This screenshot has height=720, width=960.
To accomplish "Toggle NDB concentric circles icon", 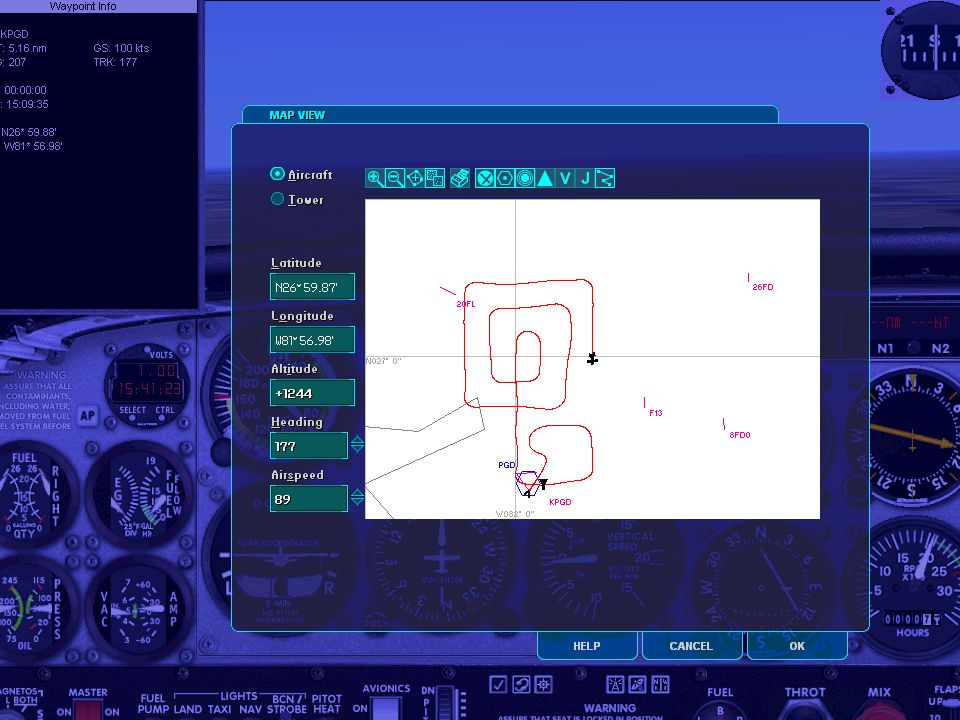I will coord(525,178).
